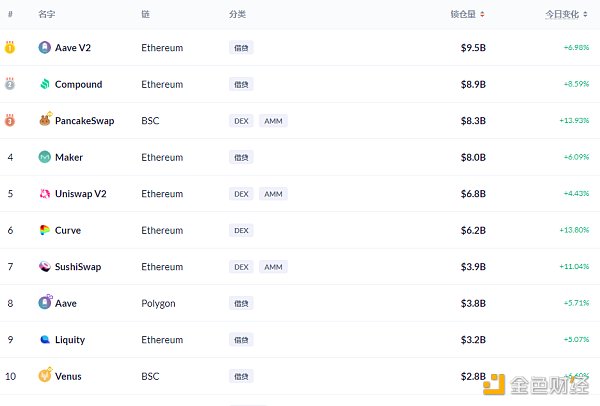Click the SushiSwap logo icon
600x406 pixels.
45,266
